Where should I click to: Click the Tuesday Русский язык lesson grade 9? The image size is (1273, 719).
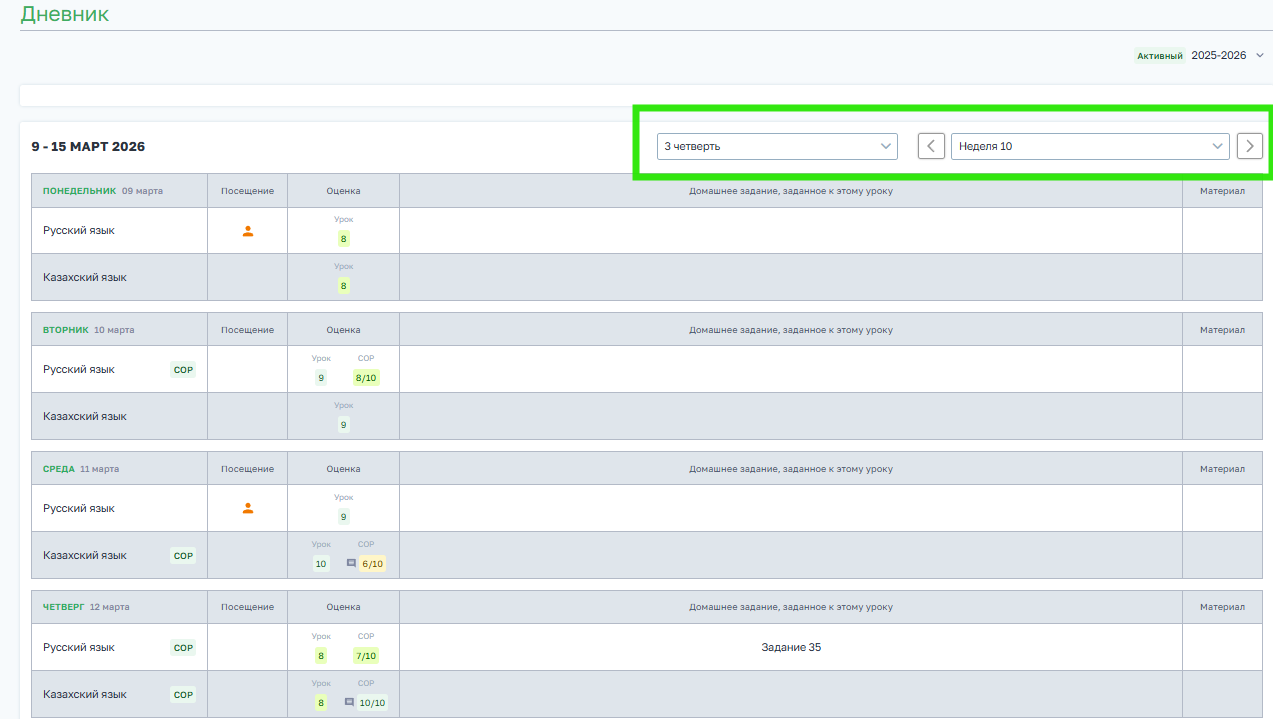[321, 378]
